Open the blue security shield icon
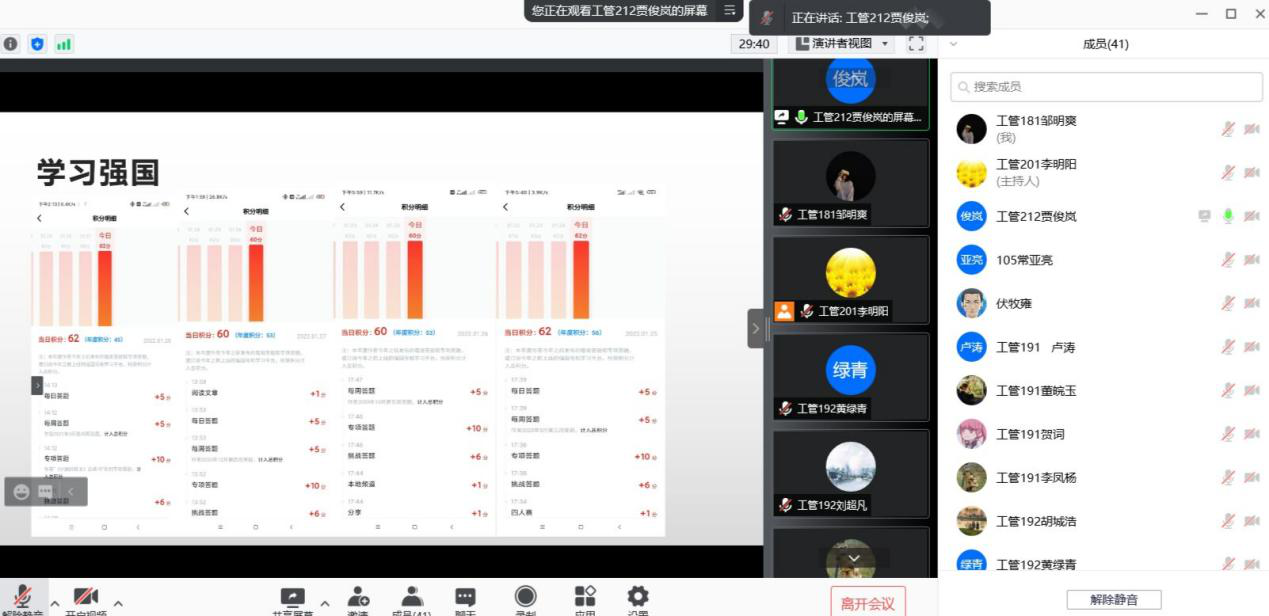 click(x=37, y=44)
